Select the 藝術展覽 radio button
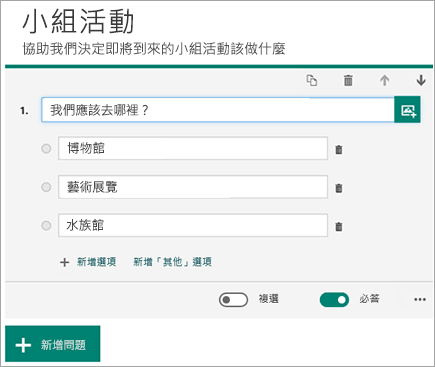Image resolution: width=435 pixels, height=367 pixels. click(x=46, y=187)
